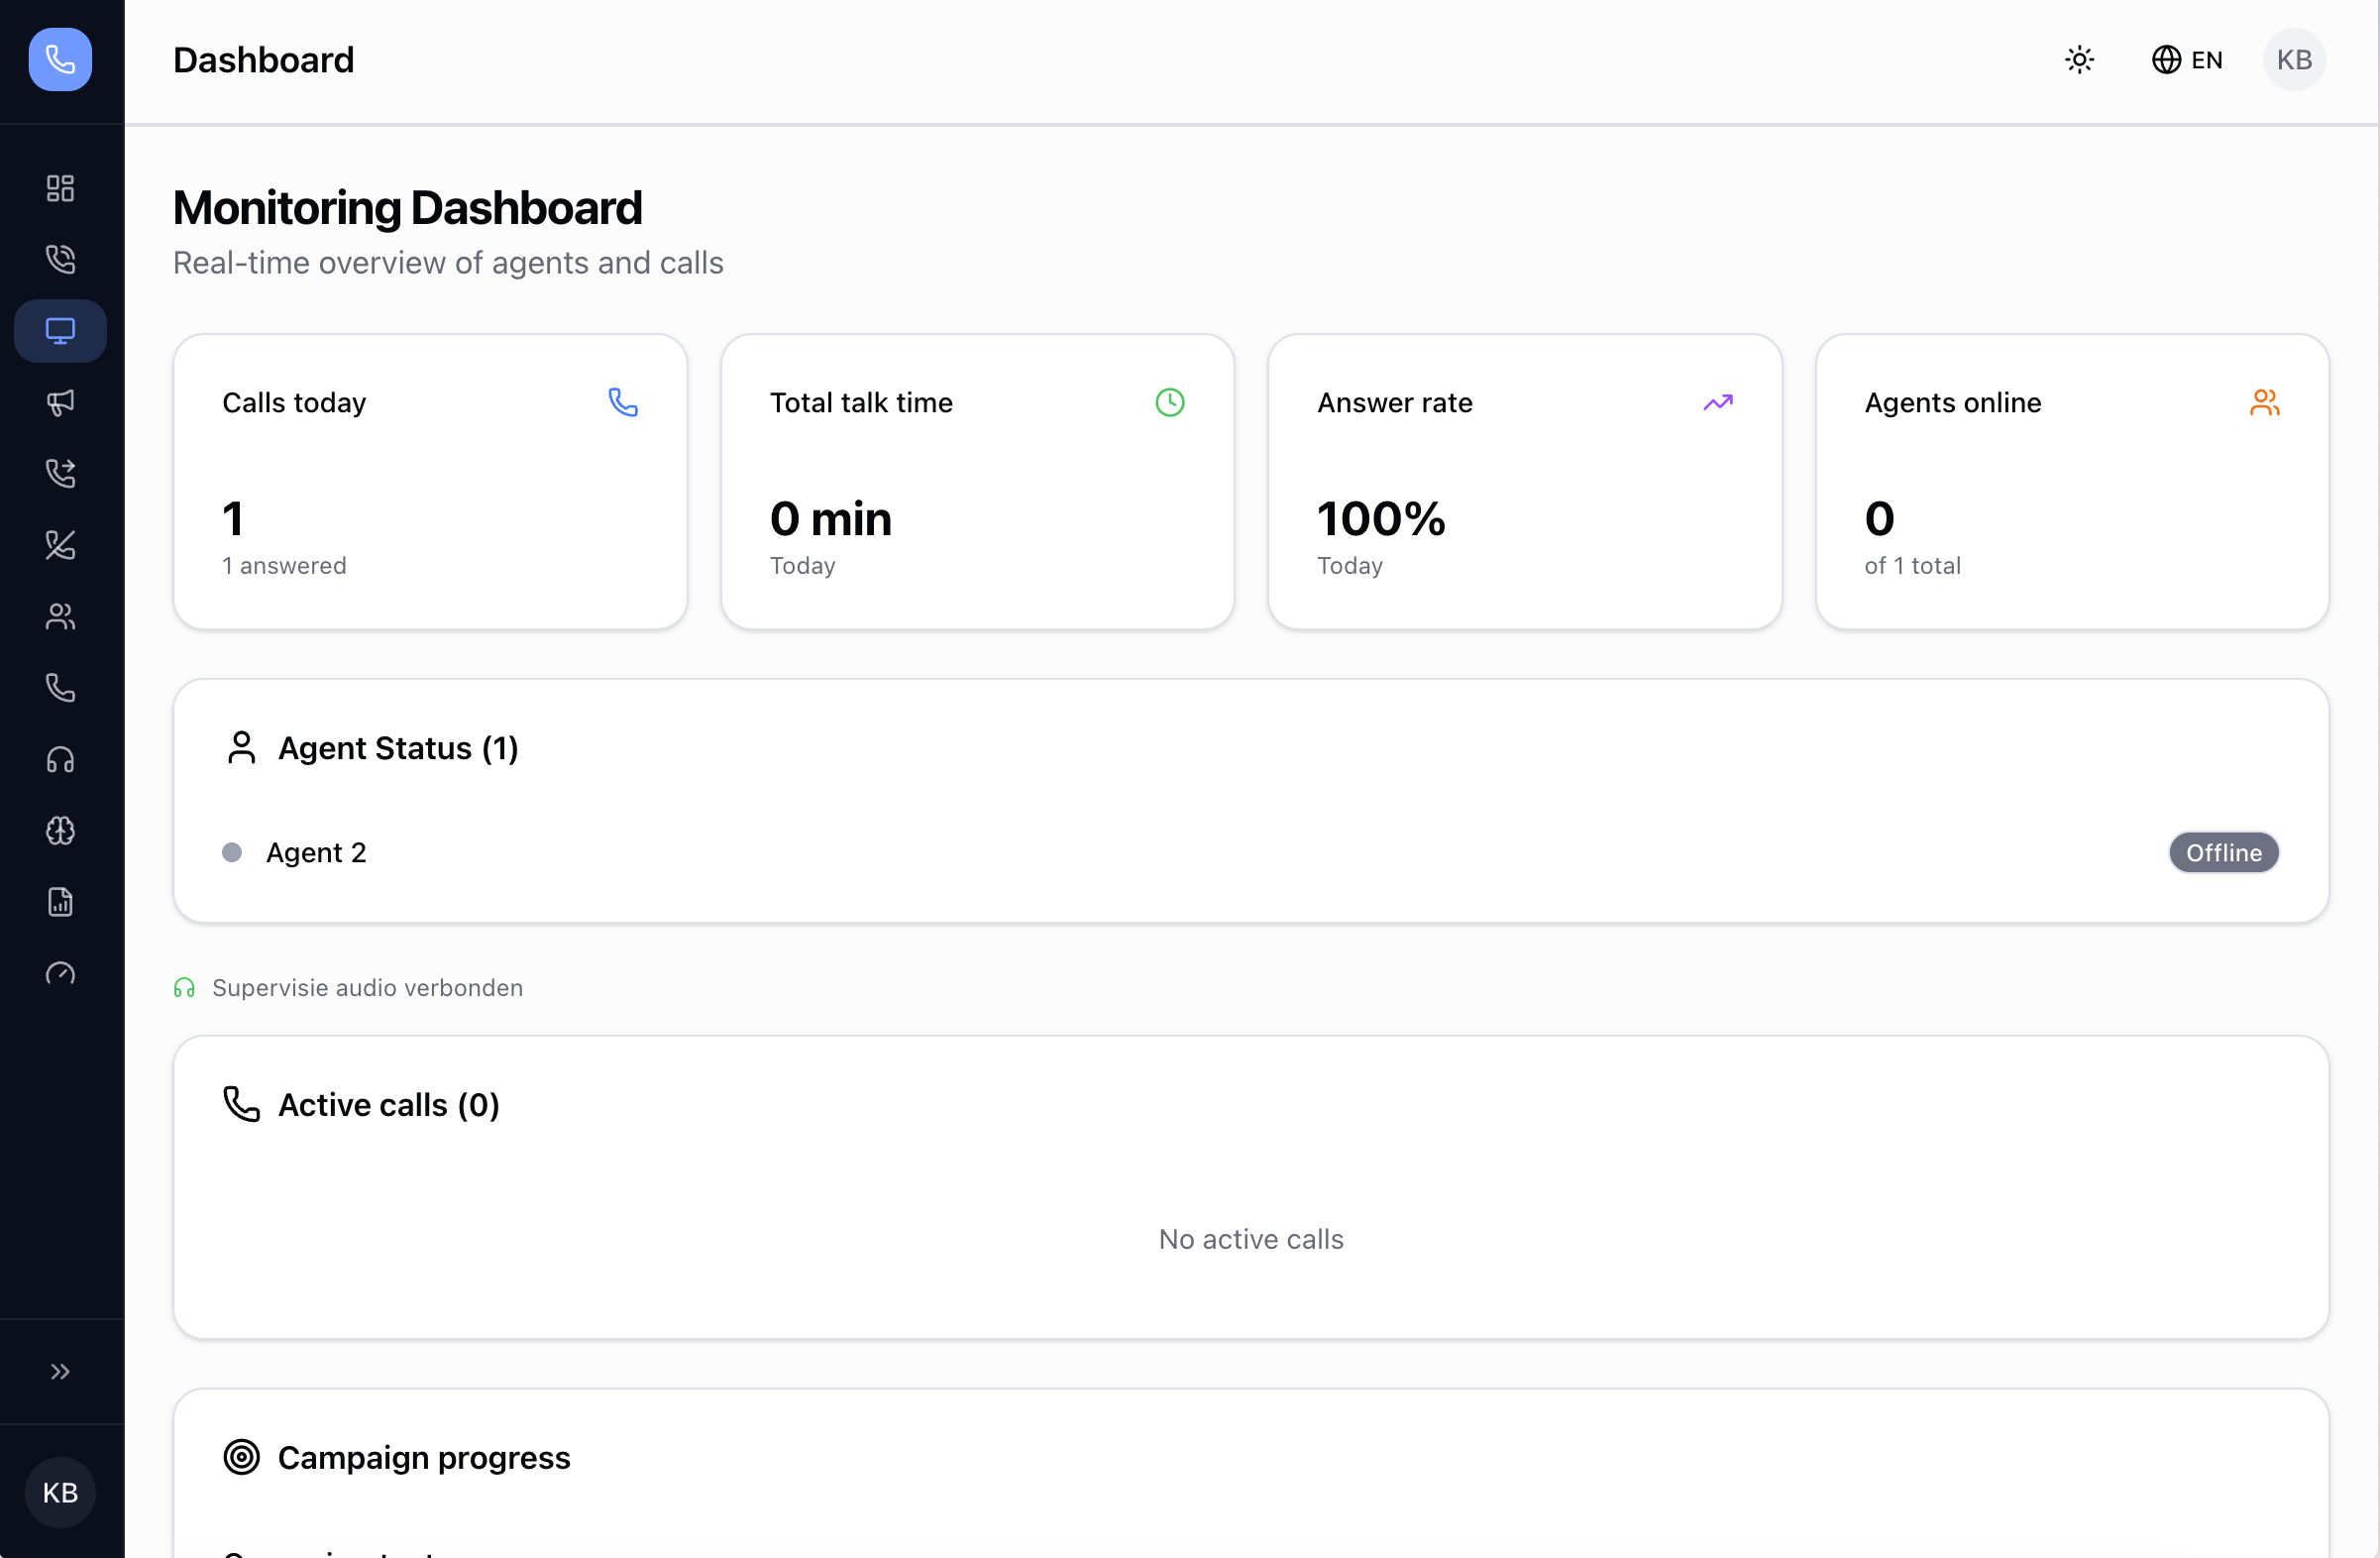Open the KB profile menu
The image size is (2380, 1558).
(x=2294, y=60)
